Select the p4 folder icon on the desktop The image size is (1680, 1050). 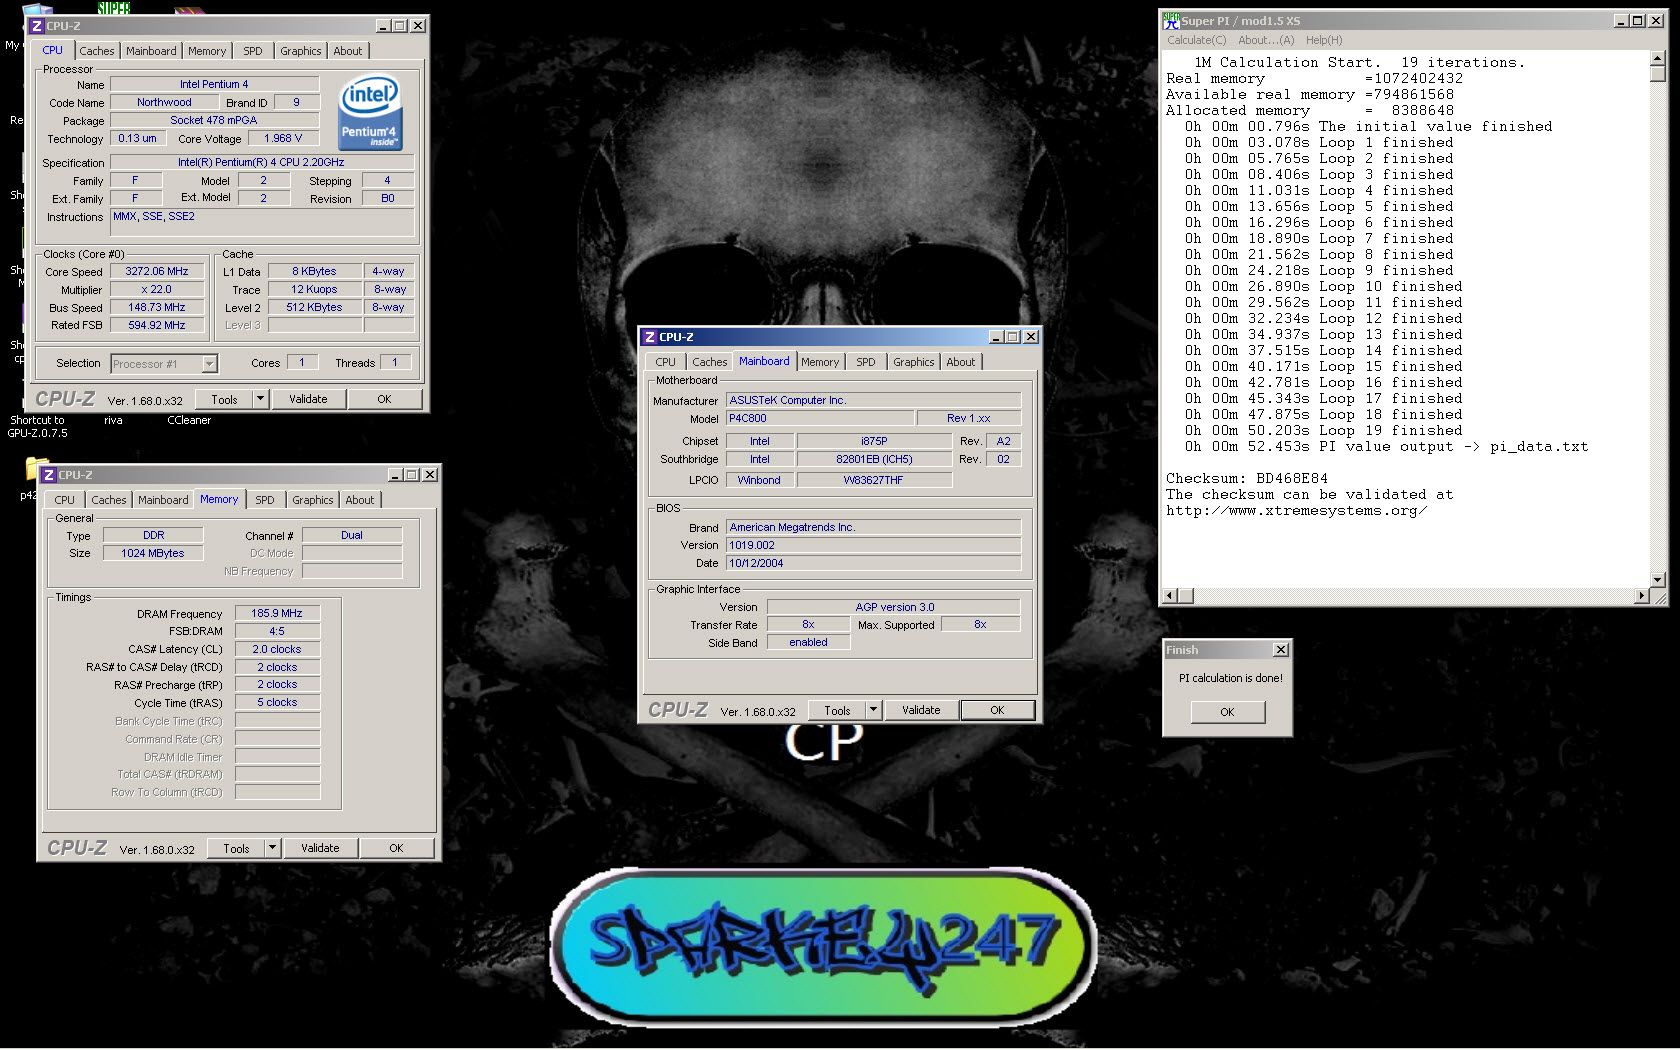[x=36, y=471]
